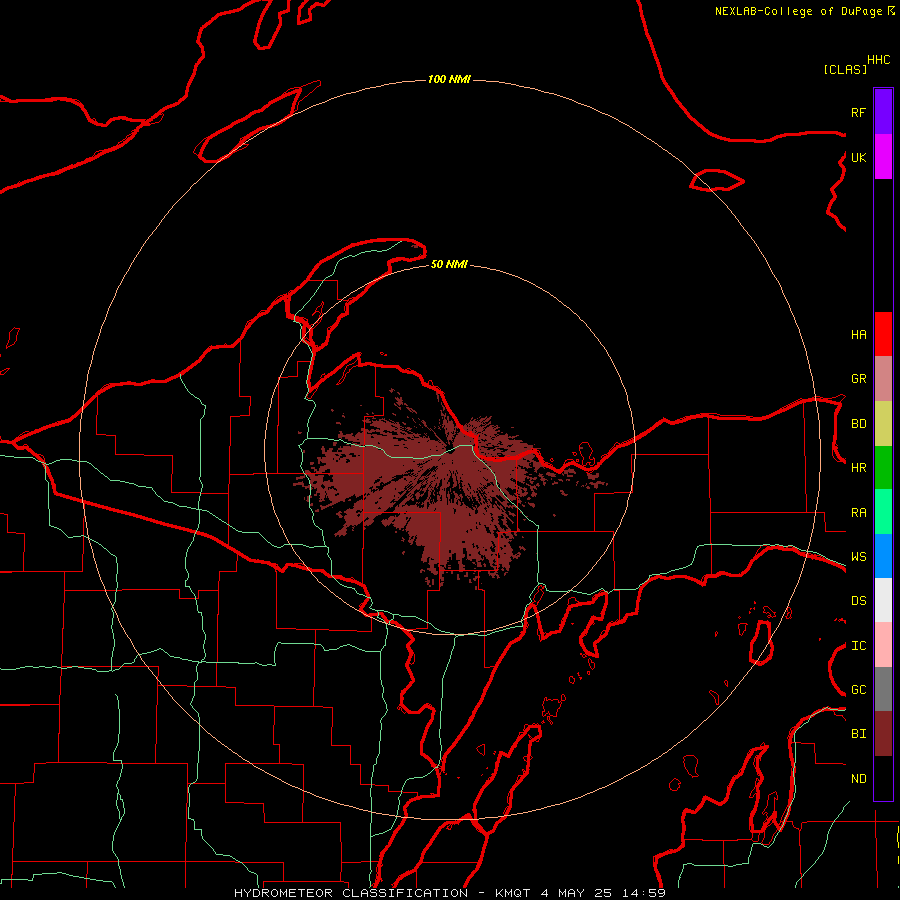Click the 50 NMI range ring label

pos(449,264)
